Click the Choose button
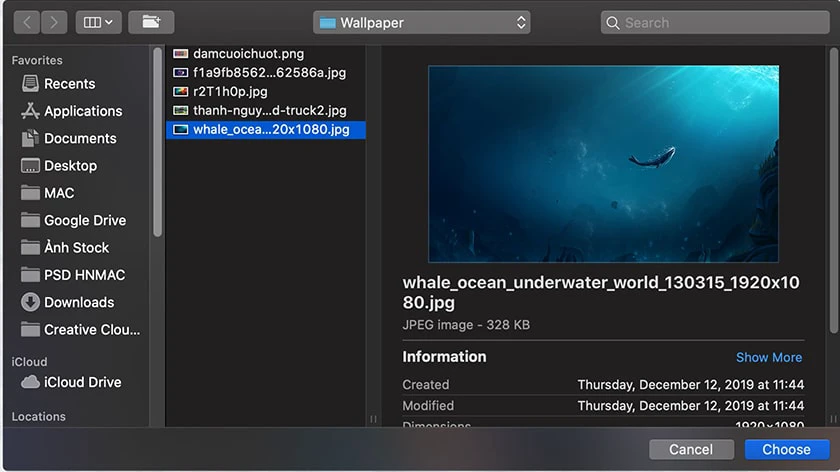The image size is (840, 472). (x=786, y=449)
